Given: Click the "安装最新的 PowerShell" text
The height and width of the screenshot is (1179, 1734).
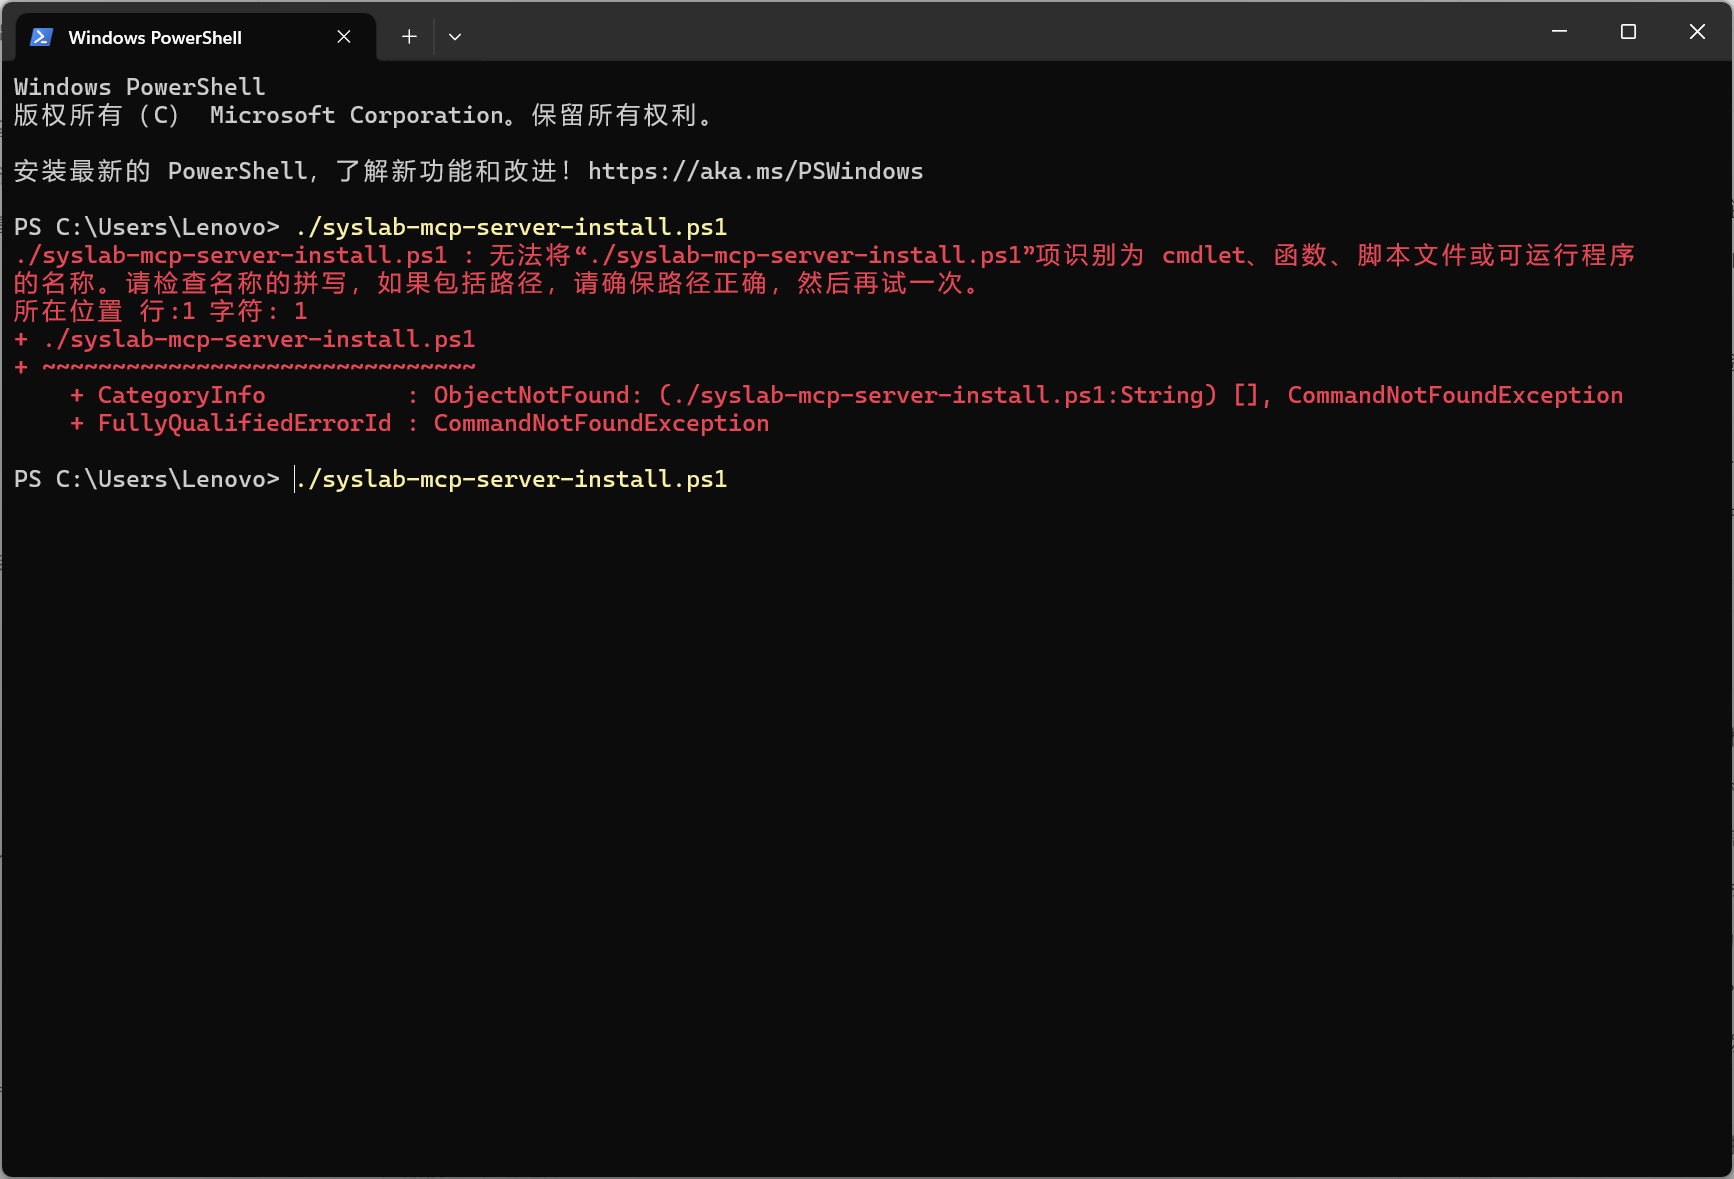Looking at the screenshot, I should (160, 171).
